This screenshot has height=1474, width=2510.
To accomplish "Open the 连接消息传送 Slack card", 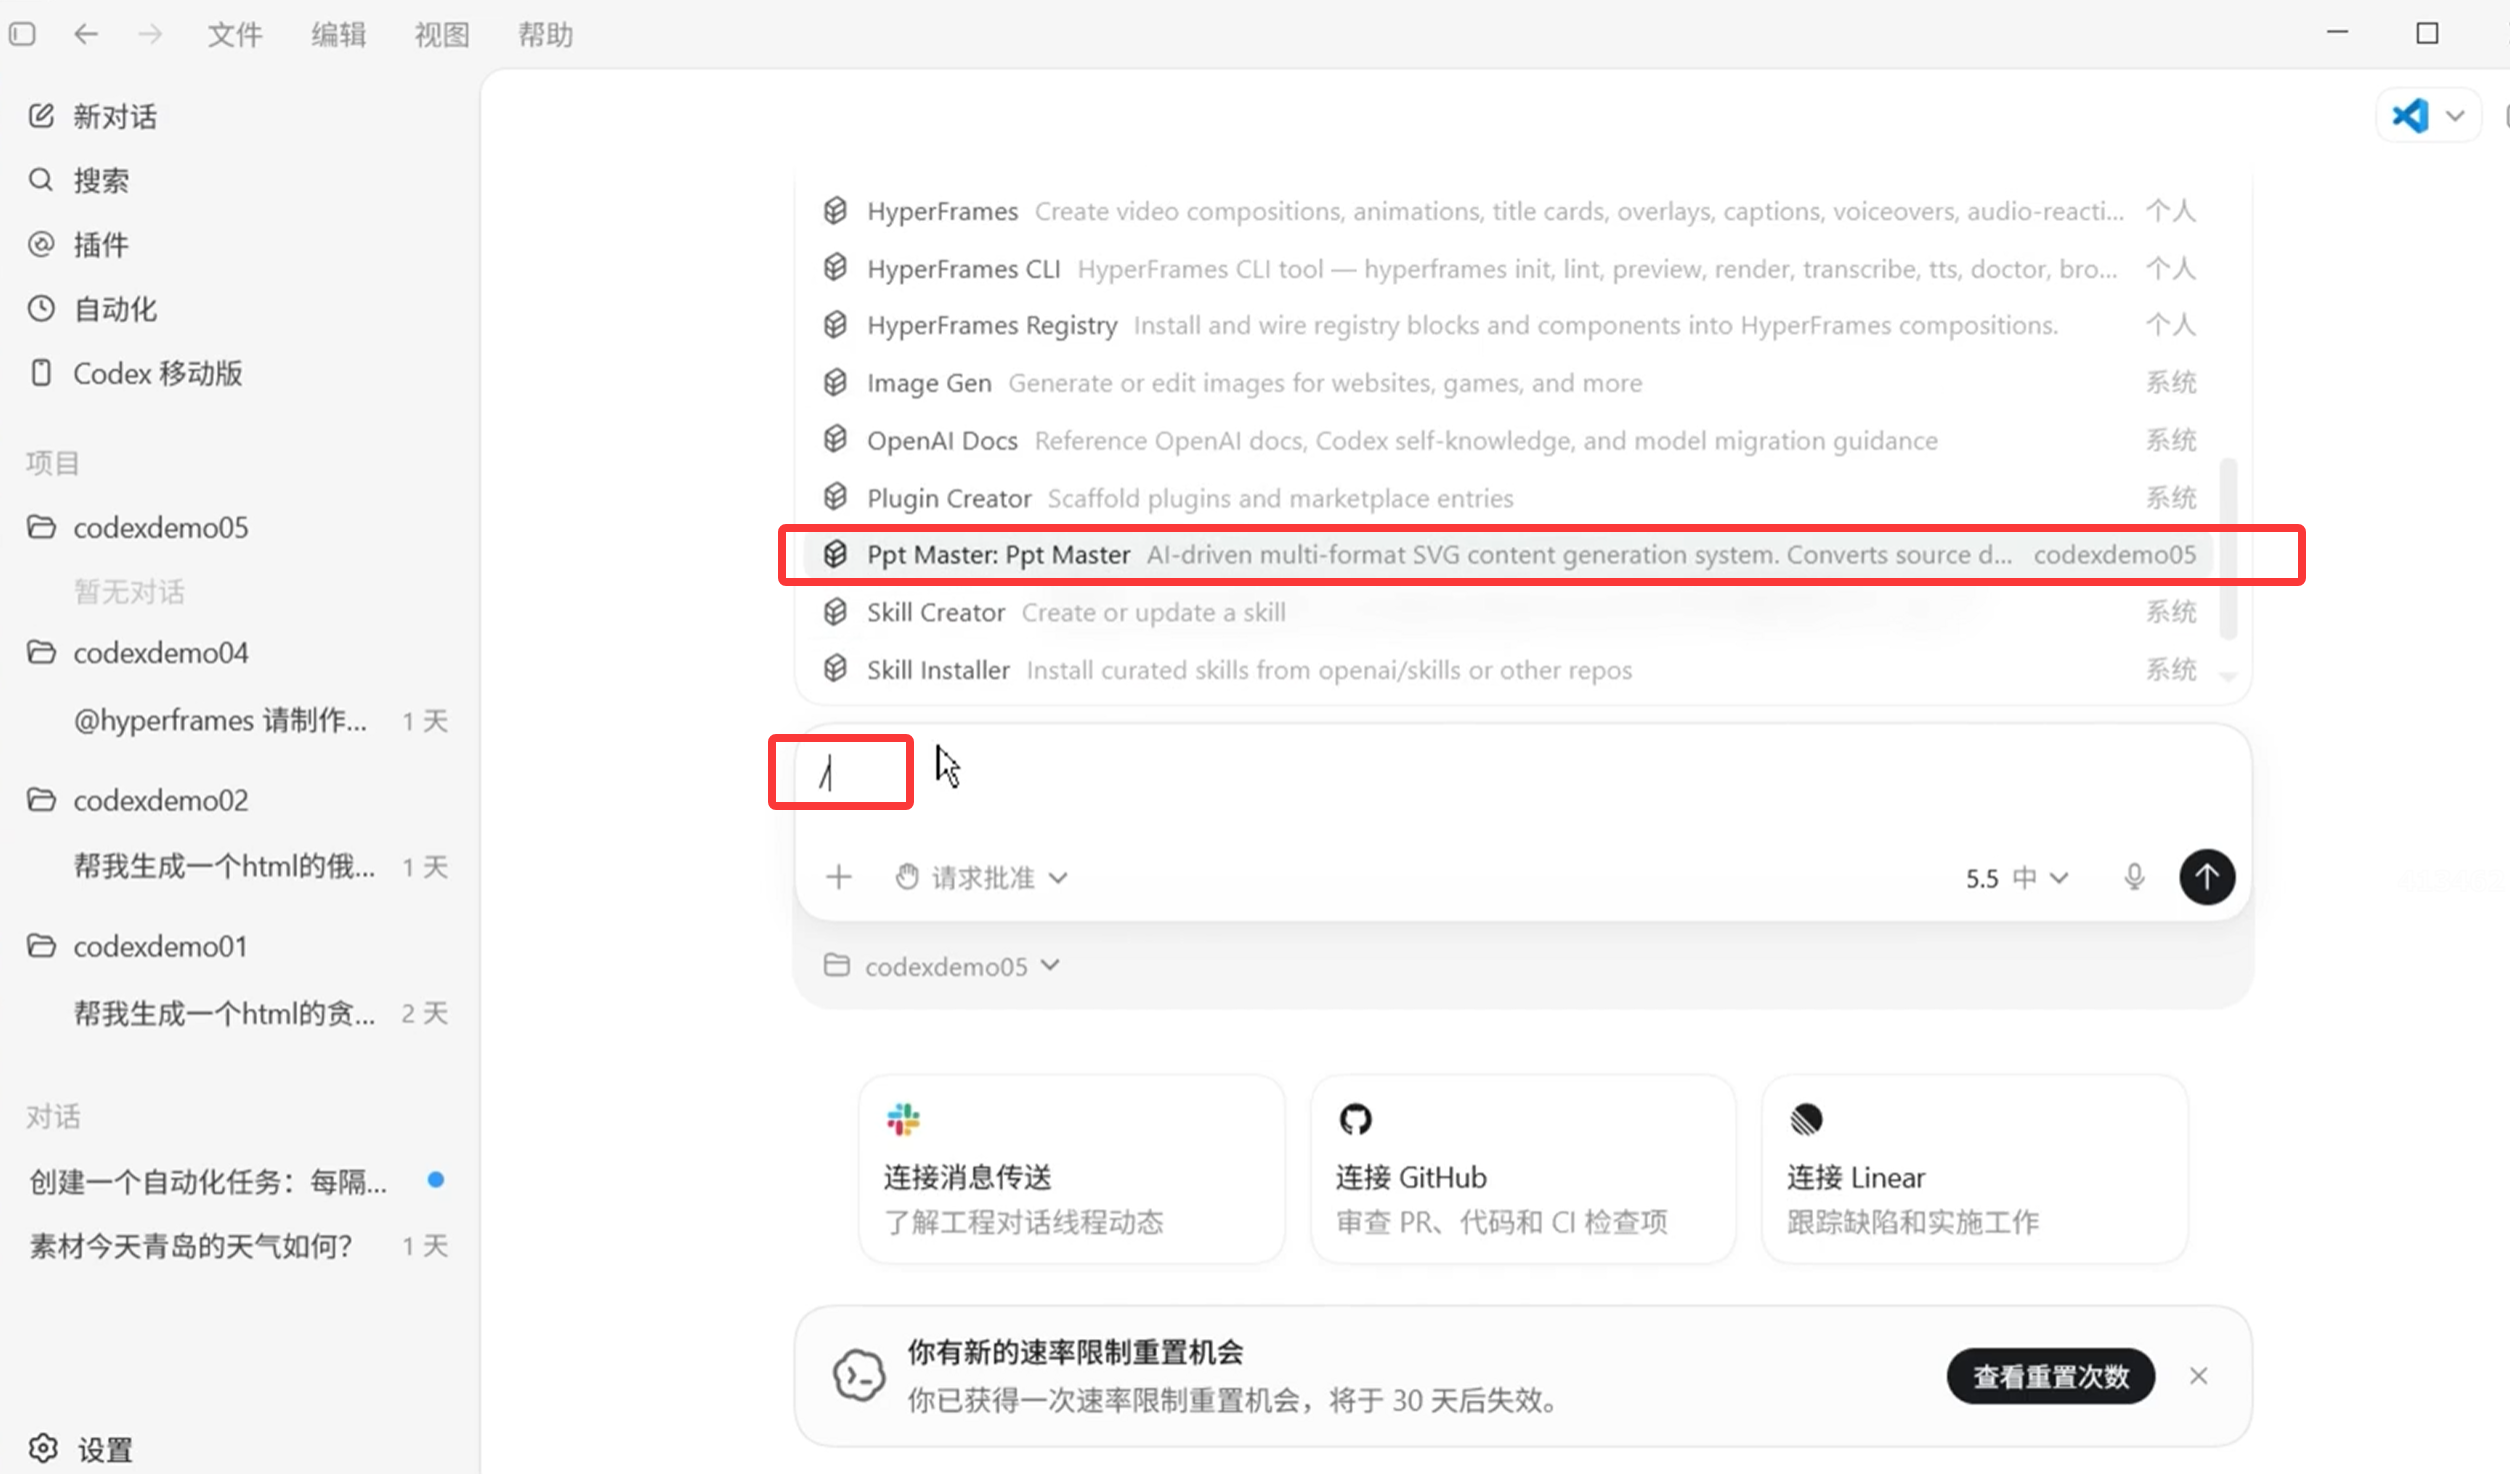I will 1071,1168.
